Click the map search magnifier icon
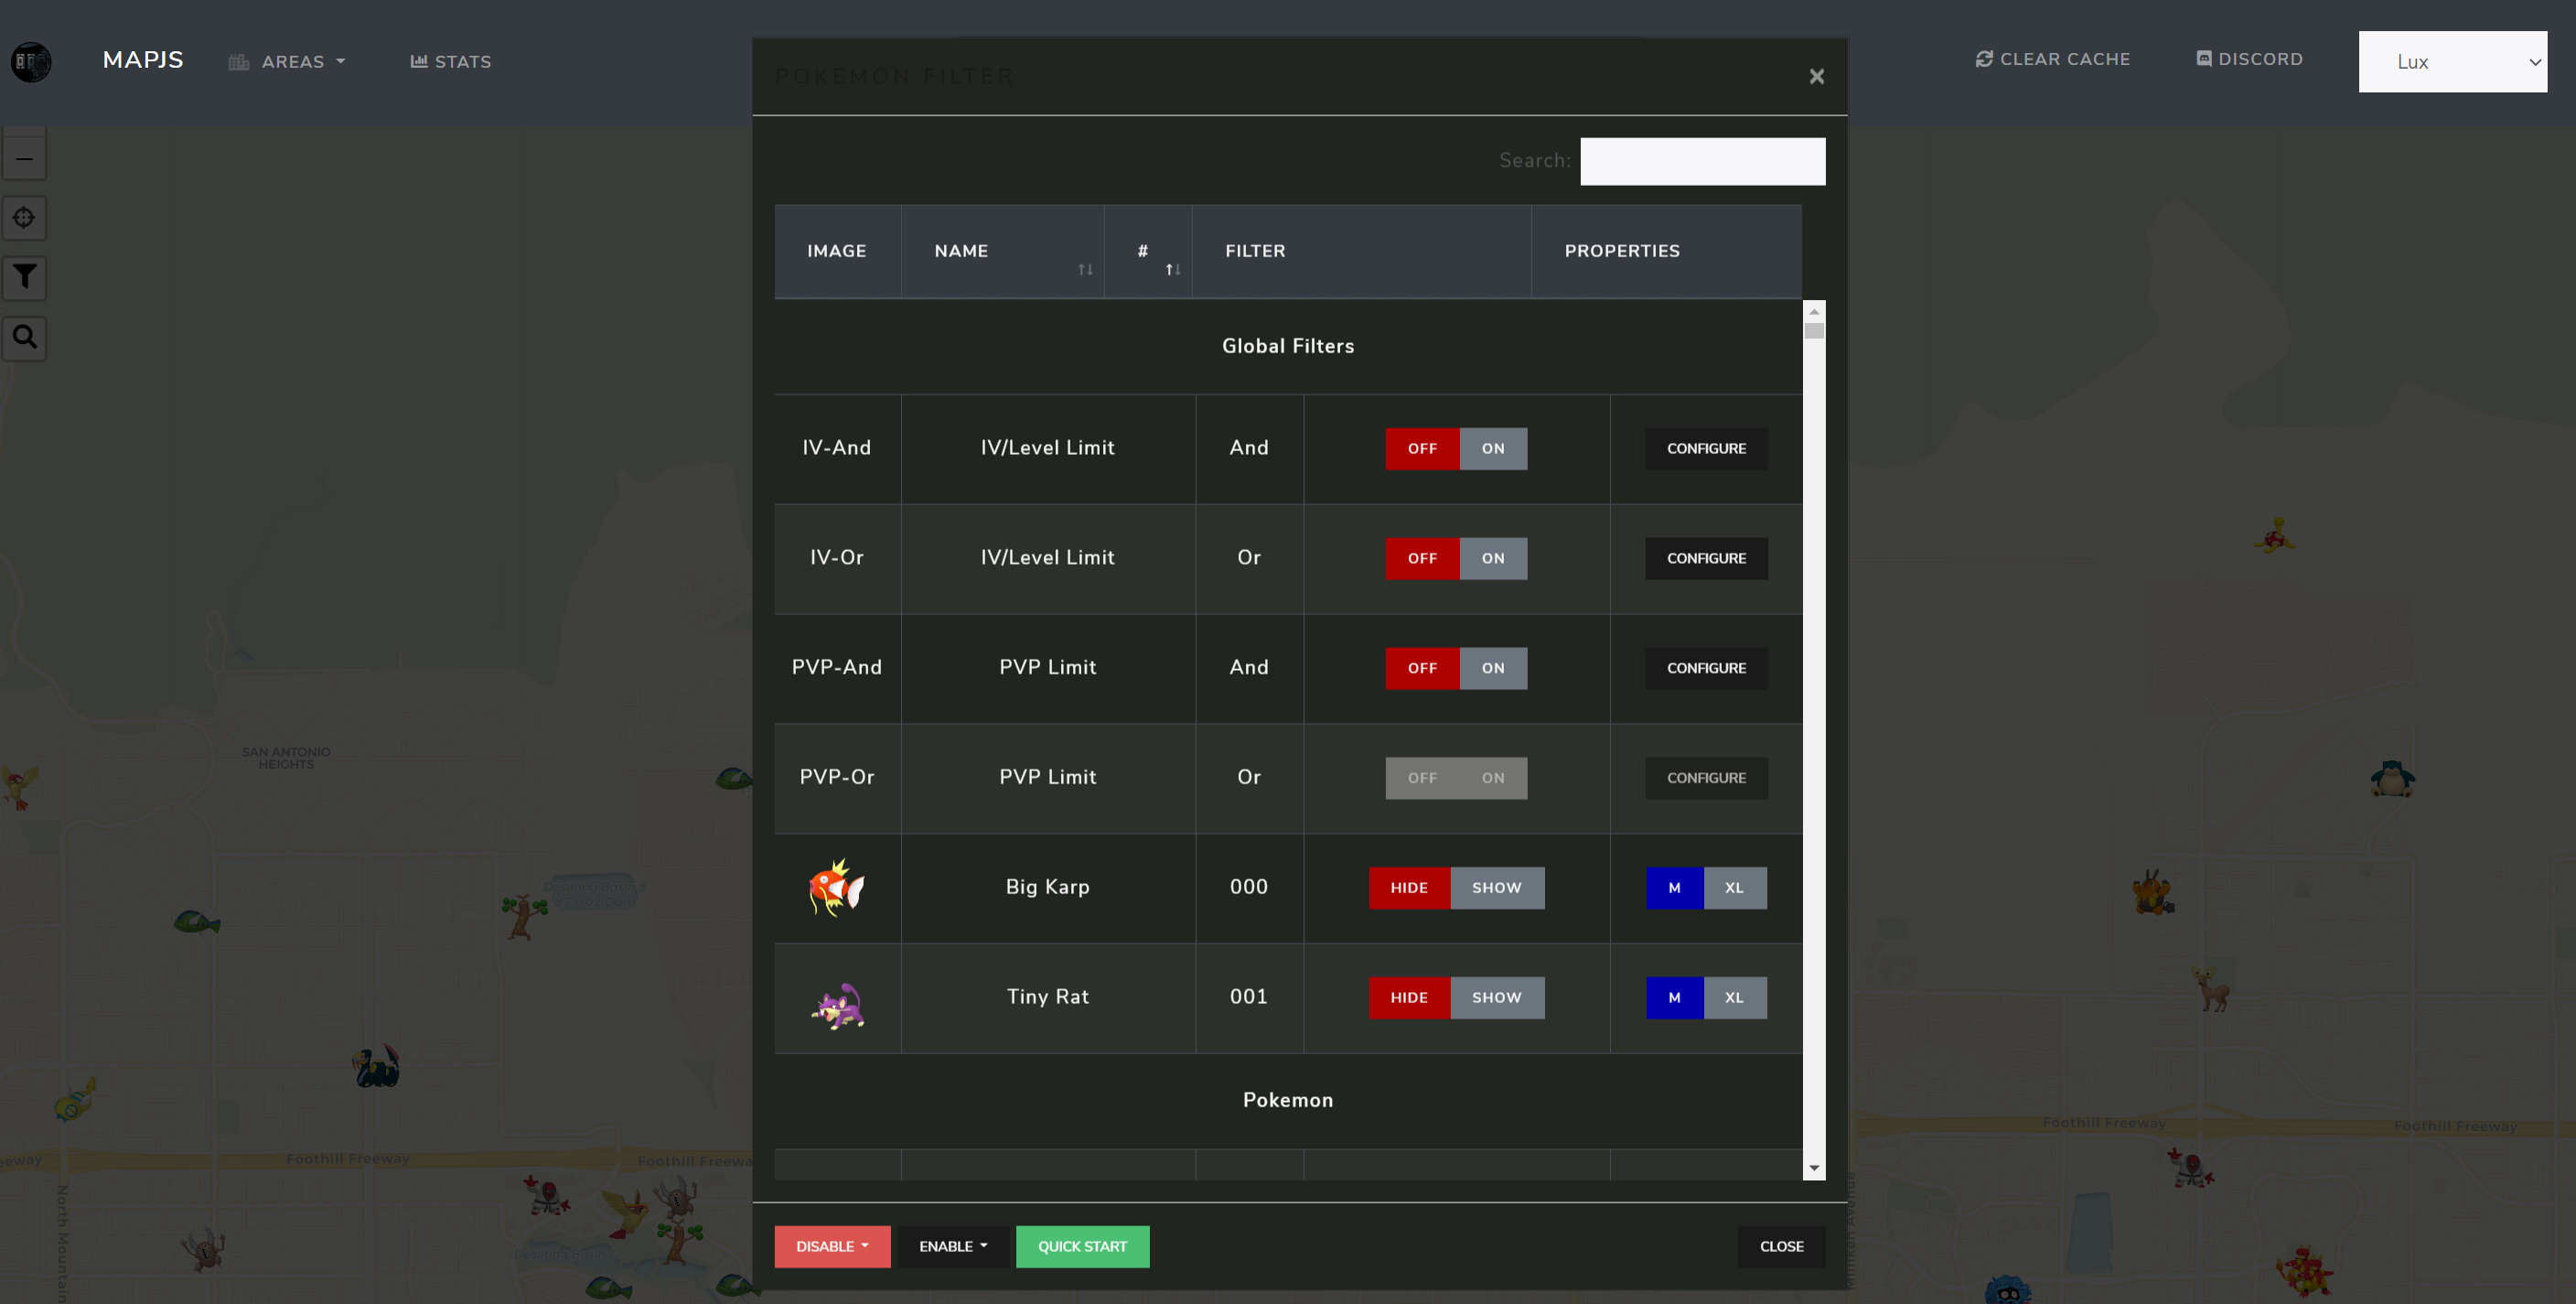Image resolution: width=2576 pixels, height=1304 pixels. (x=25, y=337)
